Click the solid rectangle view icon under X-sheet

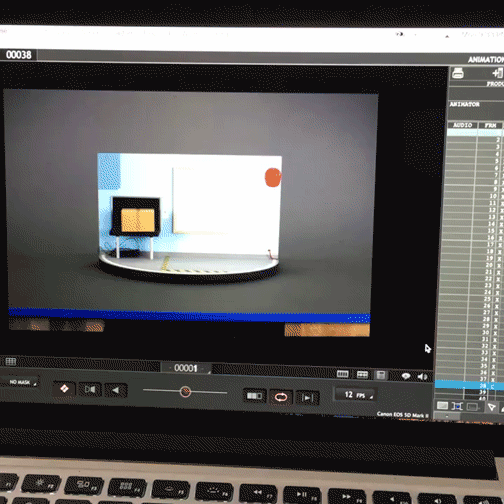pyautogui.click(x=442, y=405)
